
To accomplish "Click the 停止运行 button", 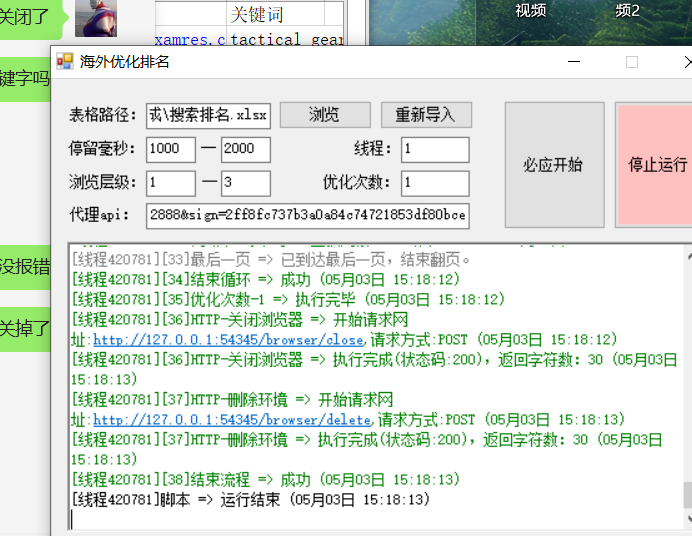I will (x=655, y=165).
